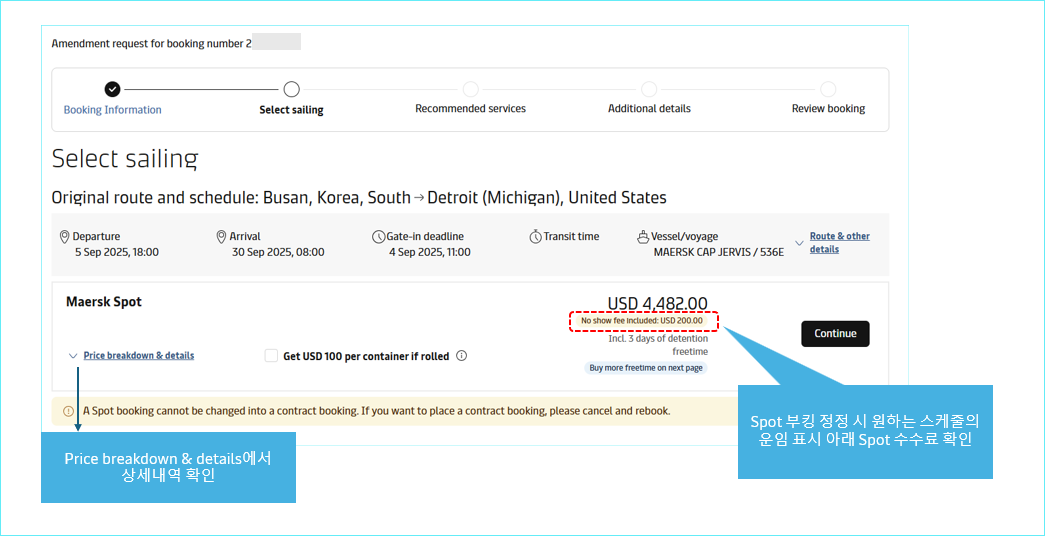Click the Gate-in deadline clock icon
The height and width of the screenshot is (536, 1045).
point(378,237)
